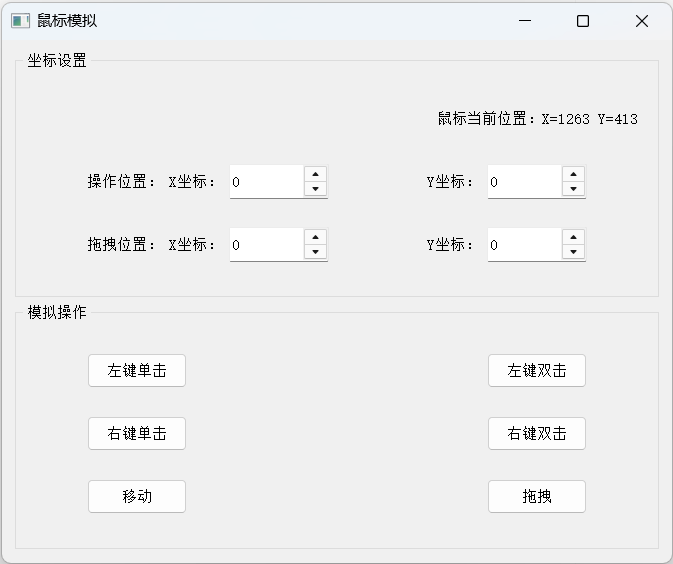Decrease the 操作位置 Y坐标 value
This screenshot has width=673, height=564.
[x=573, y=189]
